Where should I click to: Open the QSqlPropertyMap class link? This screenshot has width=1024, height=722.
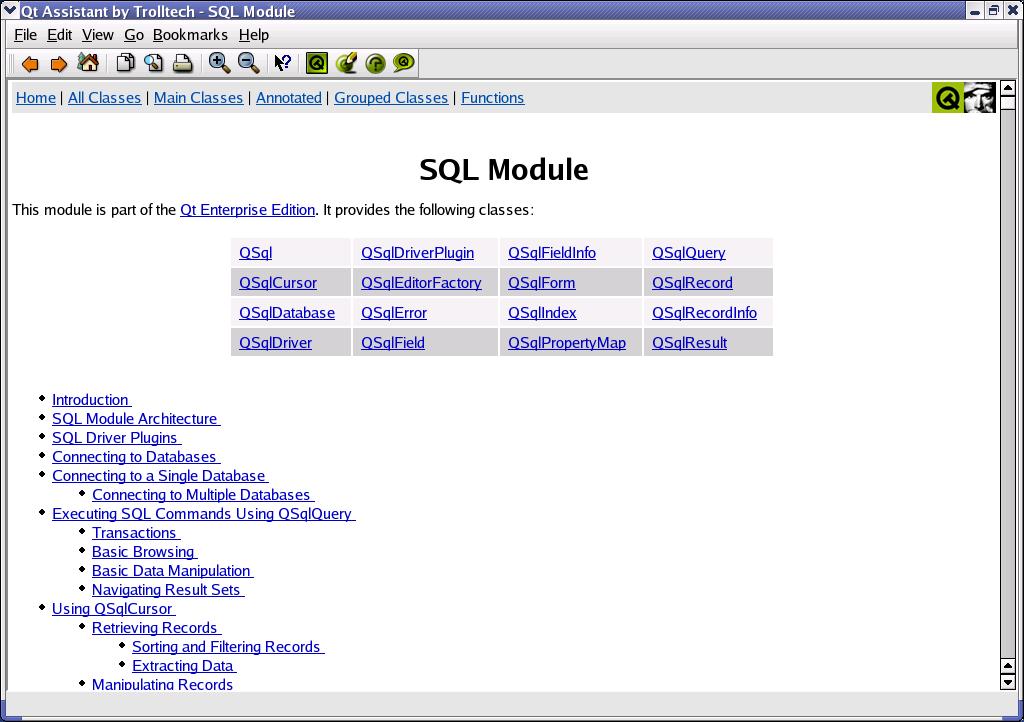(567, 343)
